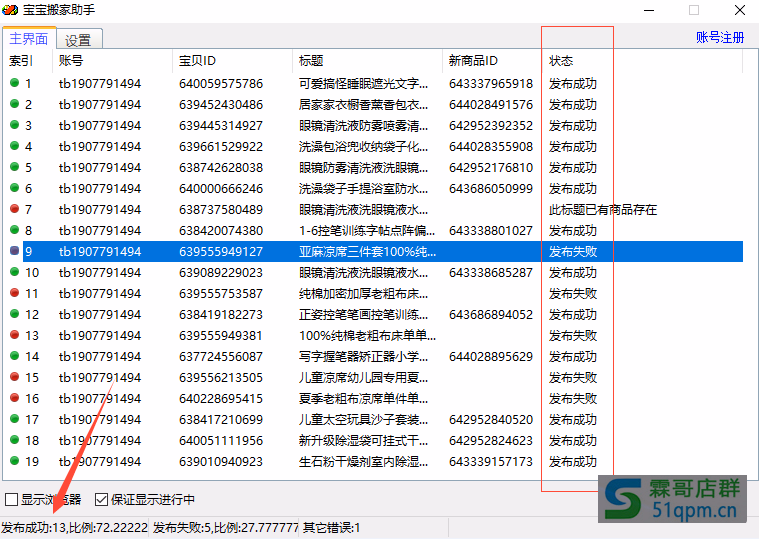The width and height of the screenshot is (759, 539).
Task: Click new product ID 644028895629
Action: 491,357
